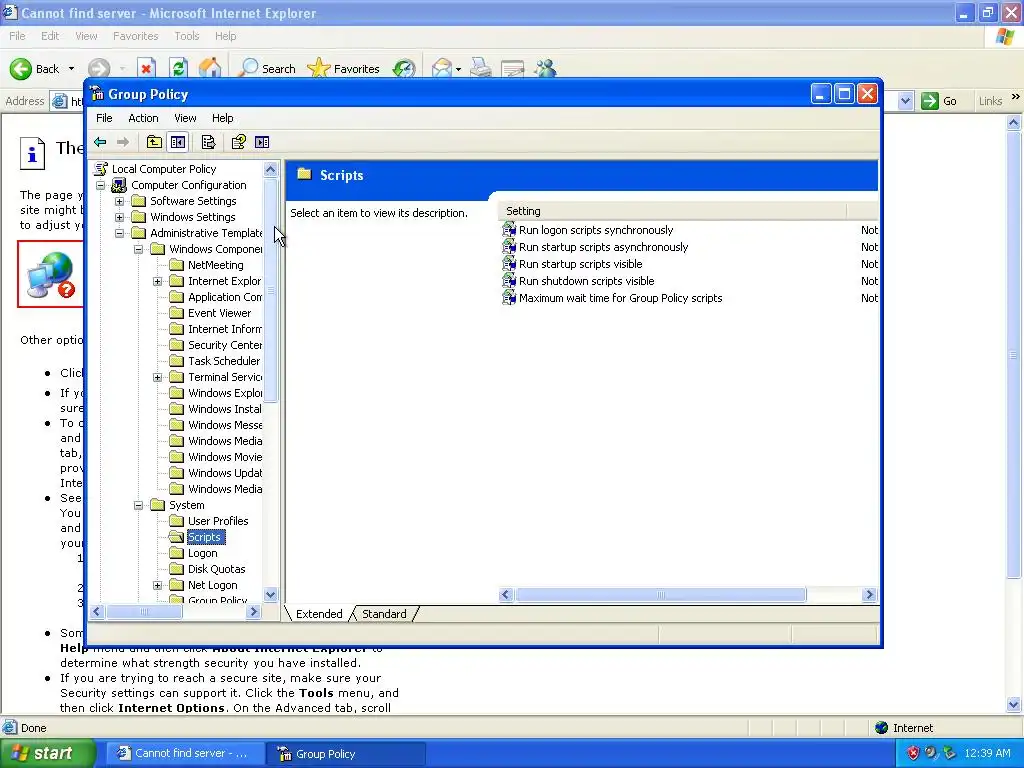Click the Print icon in Internet Explorer

(x=481, y=69)
